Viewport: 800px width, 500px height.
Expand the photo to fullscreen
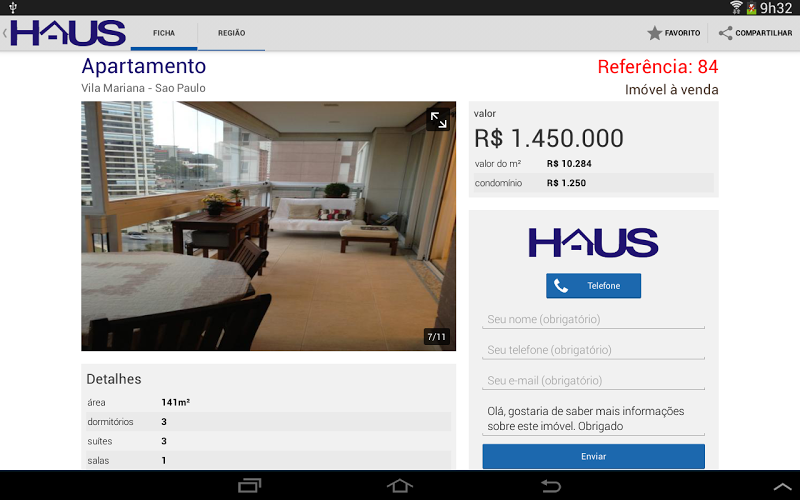[438, 120]
